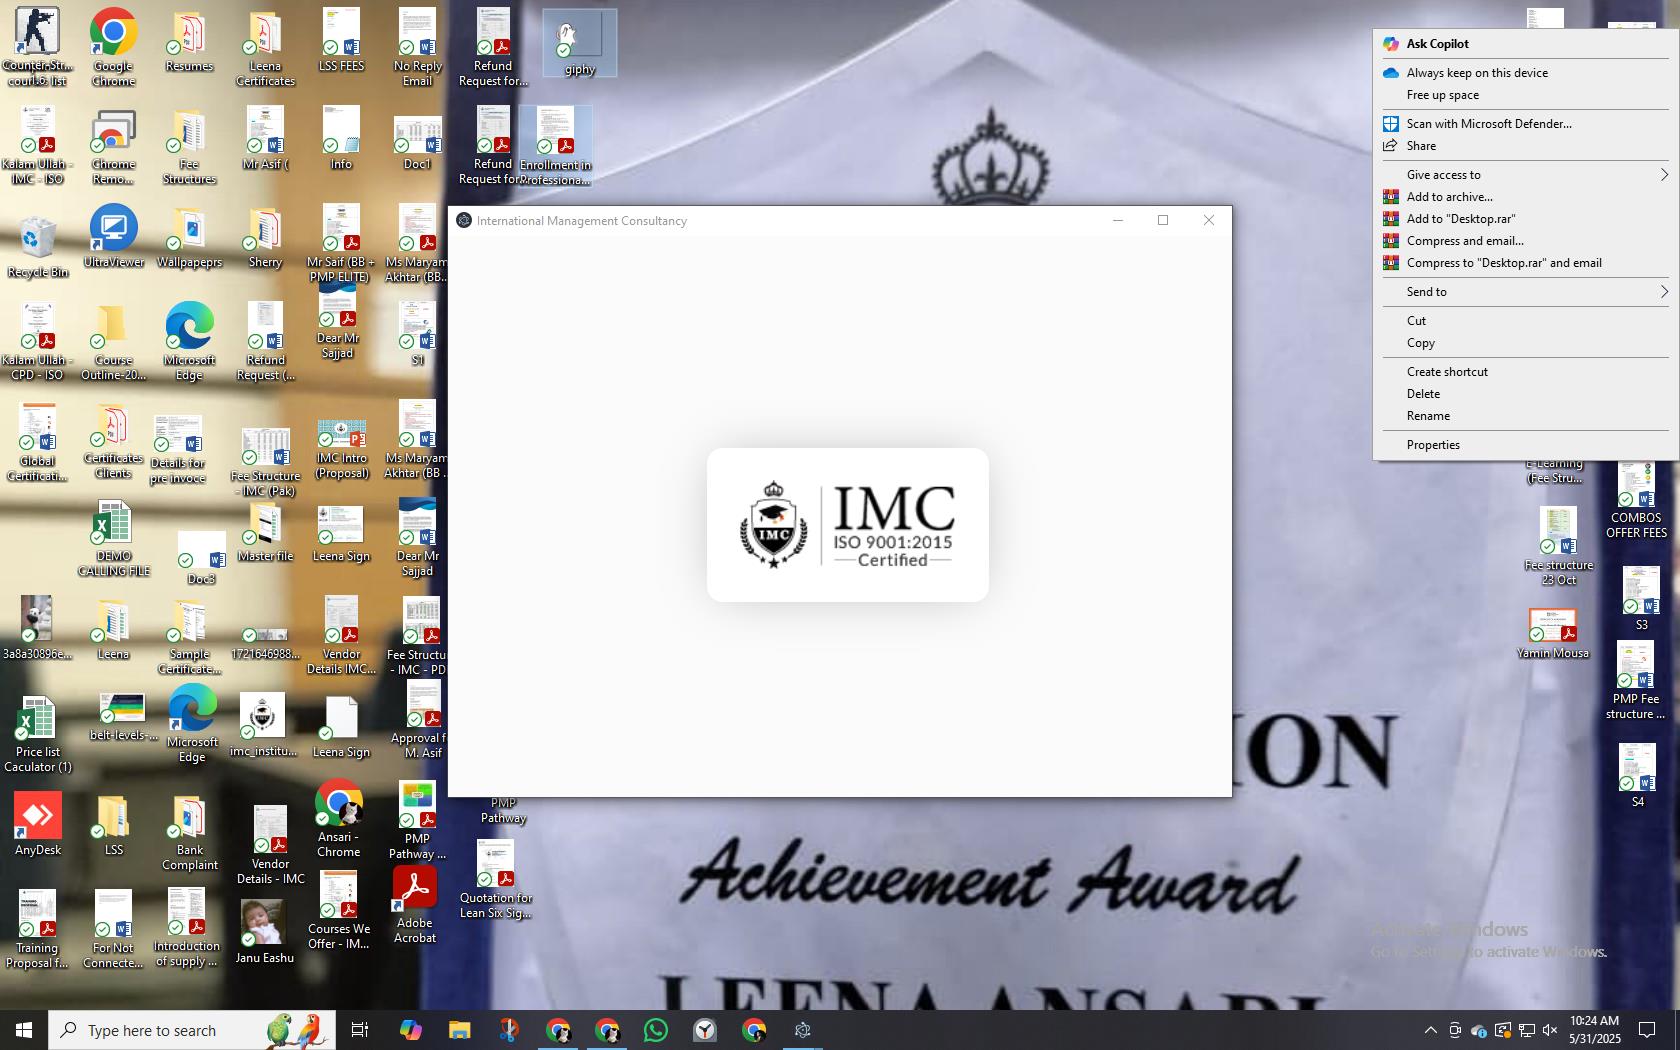Choose Rename in the context menu

tap(1526, 416)
